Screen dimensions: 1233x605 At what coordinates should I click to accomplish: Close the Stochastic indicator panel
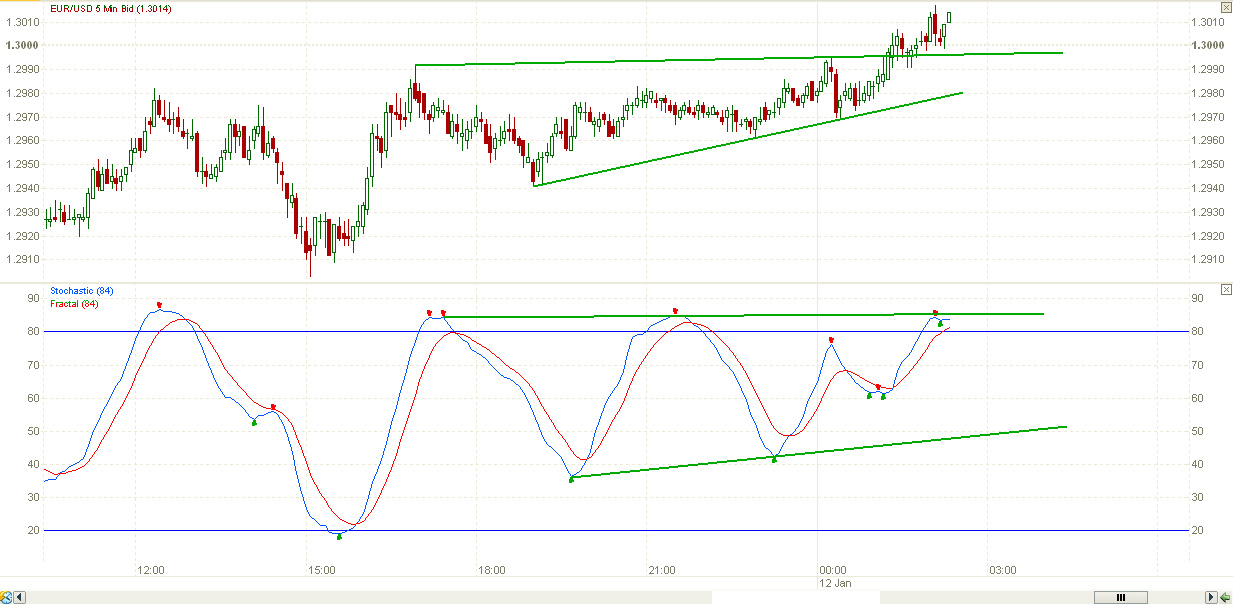[x=1226, y=290]
